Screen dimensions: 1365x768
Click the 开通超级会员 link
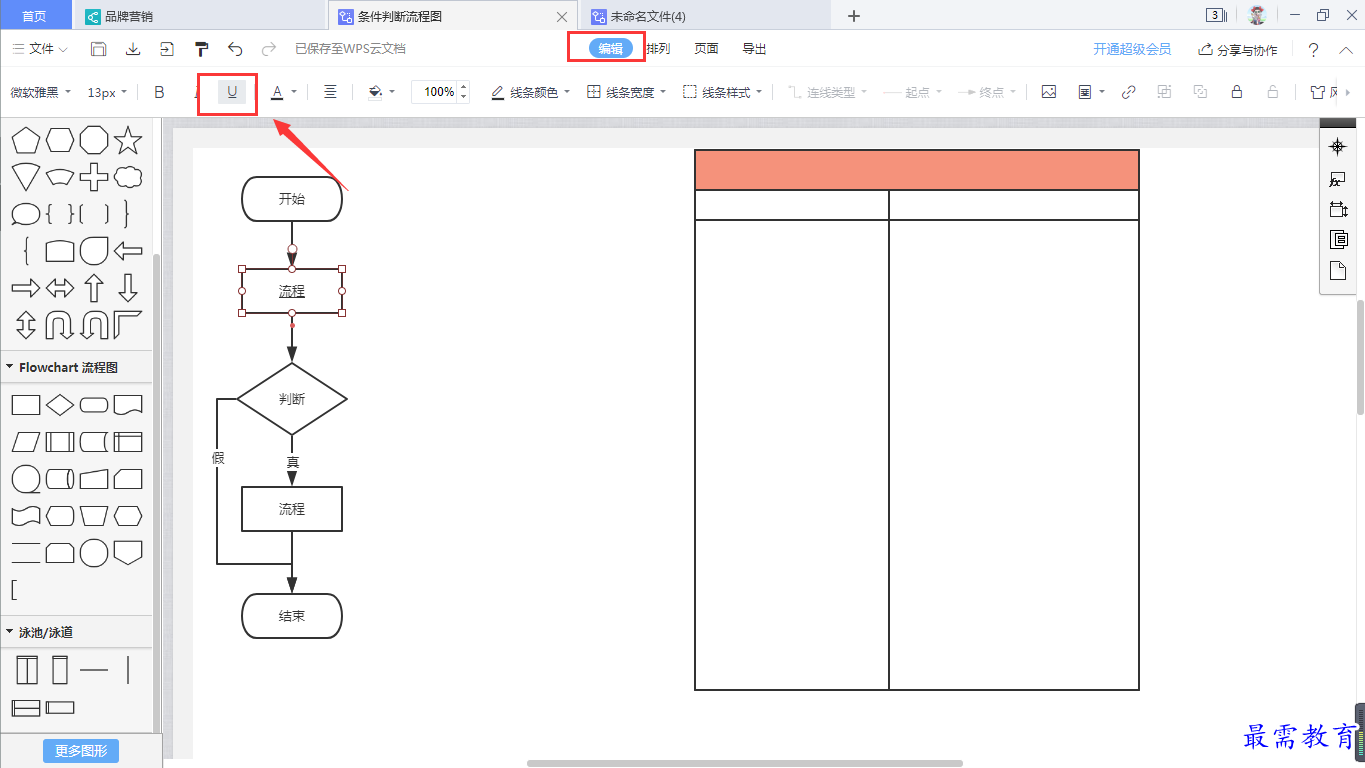click(1132, 49)
